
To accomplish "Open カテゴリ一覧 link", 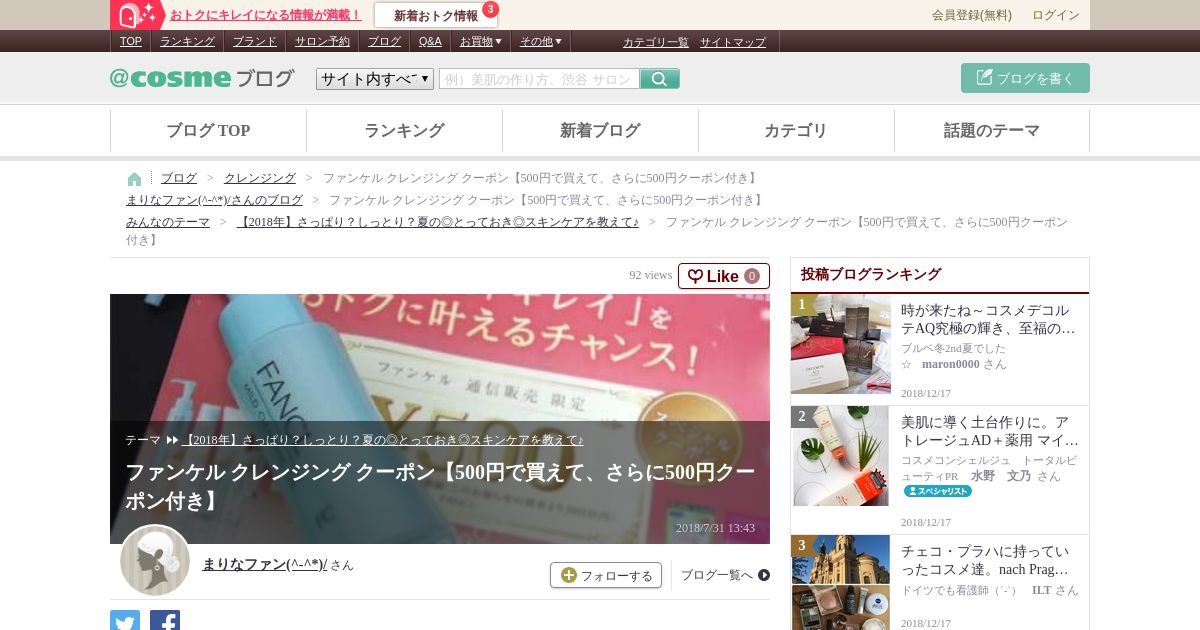I will (656, 42).
